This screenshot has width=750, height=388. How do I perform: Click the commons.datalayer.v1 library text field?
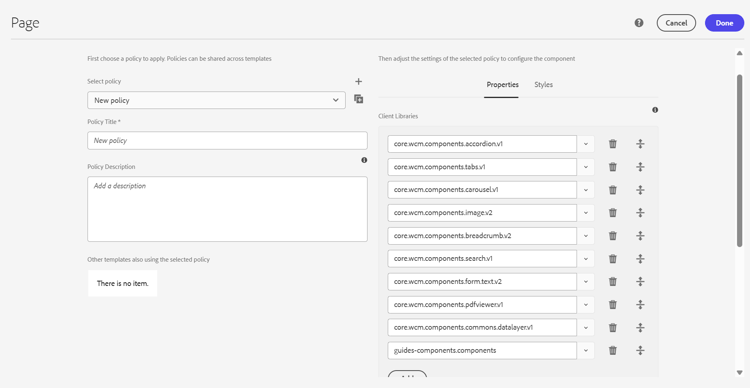click(x=482, y=327)
